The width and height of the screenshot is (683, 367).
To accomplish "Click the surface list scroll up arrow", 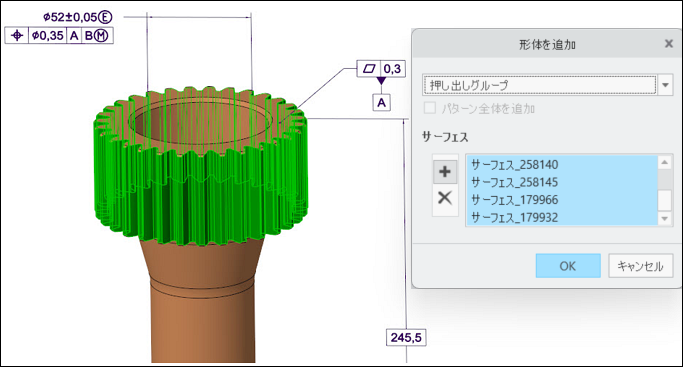I will pos(665,162).
